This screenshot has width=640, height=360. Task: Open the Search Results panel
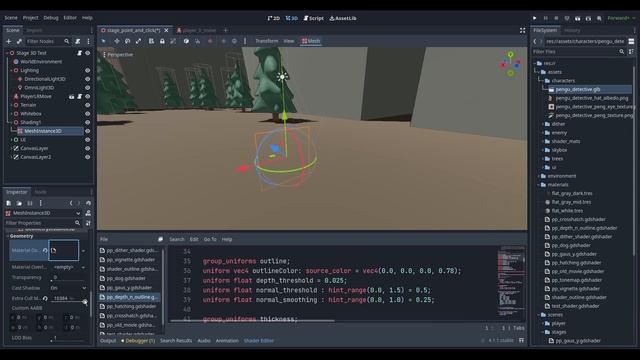(x=176, y=340)
